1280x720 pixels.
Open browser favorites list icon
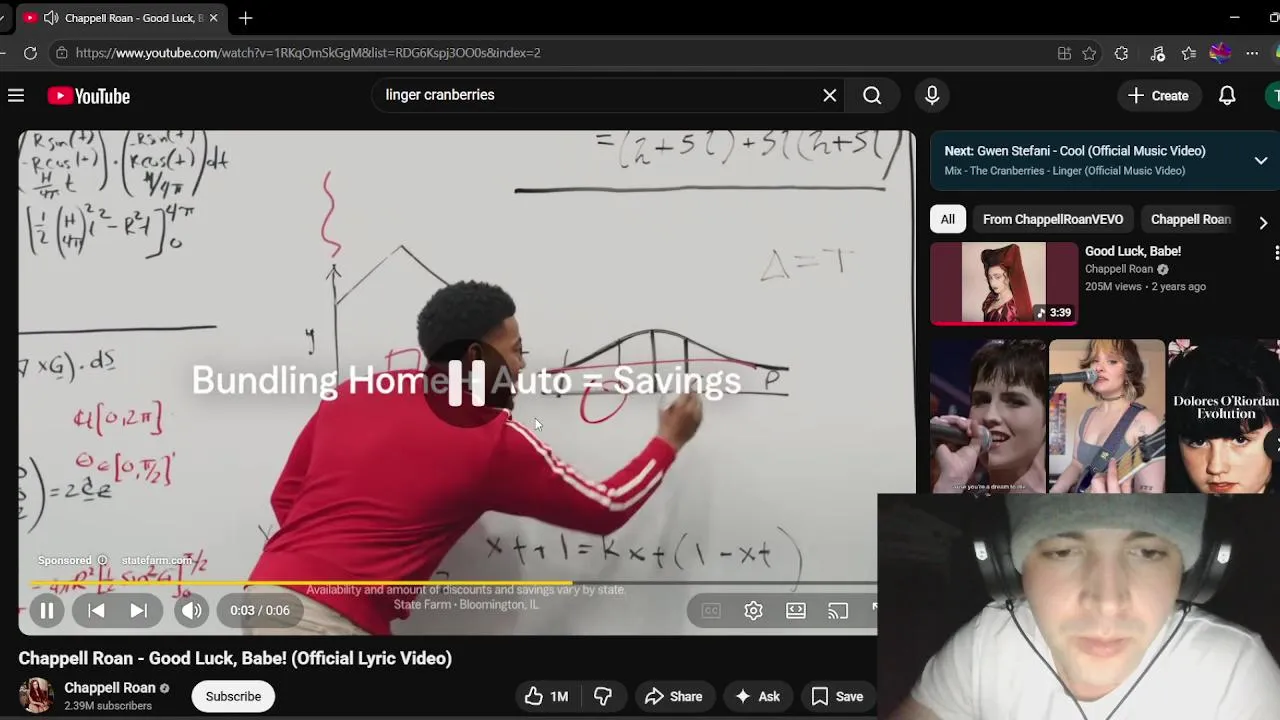(1189, 53)
